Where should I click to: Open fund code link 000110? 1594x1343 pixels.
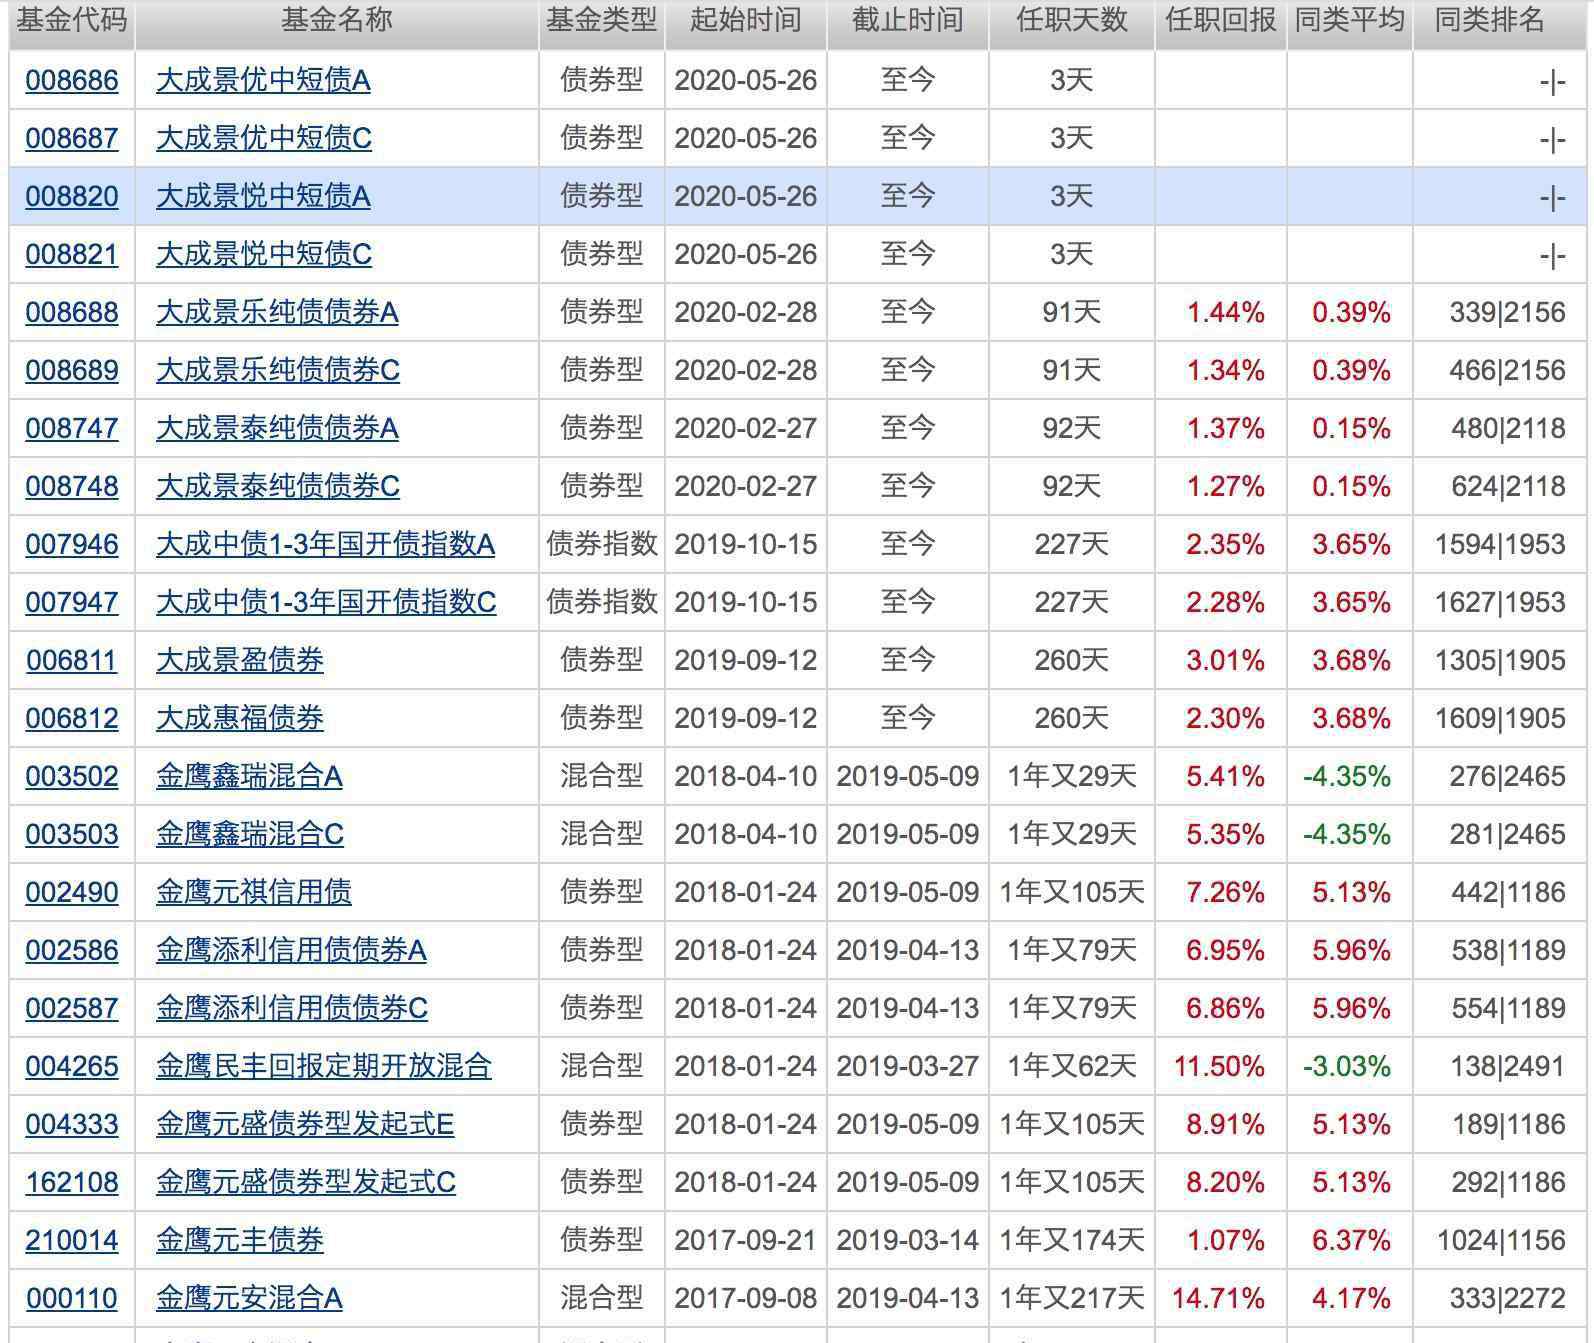(72, 1298)
